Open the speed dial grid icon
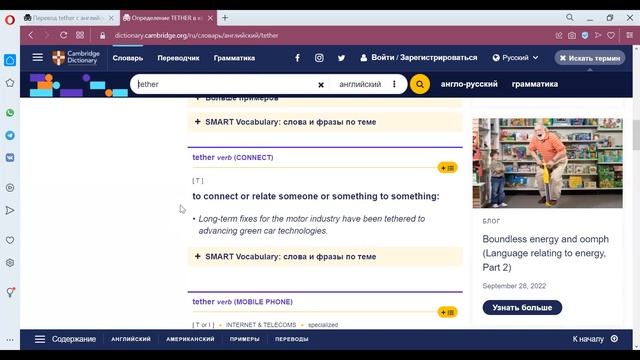The height and width of the screenshot is (360, 640). click(80, 36)
